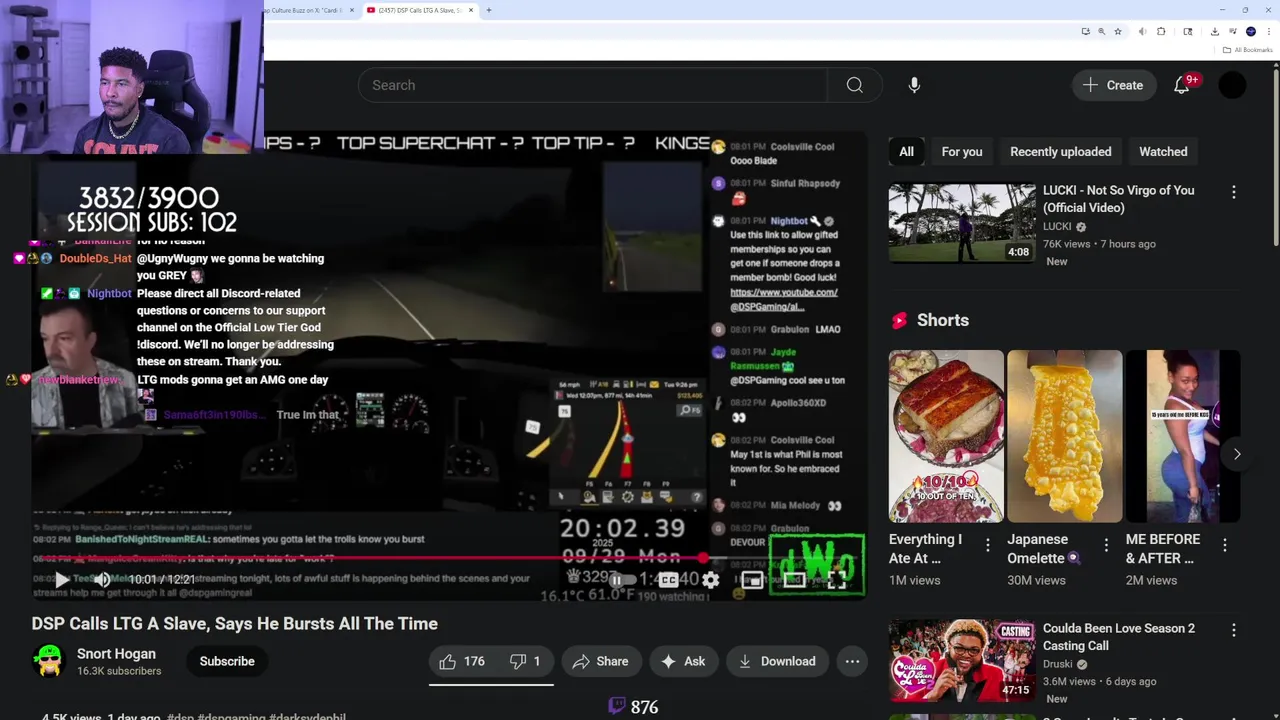Open more actions ellipsis under video
Image resolution: width=1280 pixels, height=720 pixels.
pyautogui.click(x=852, y=661)
